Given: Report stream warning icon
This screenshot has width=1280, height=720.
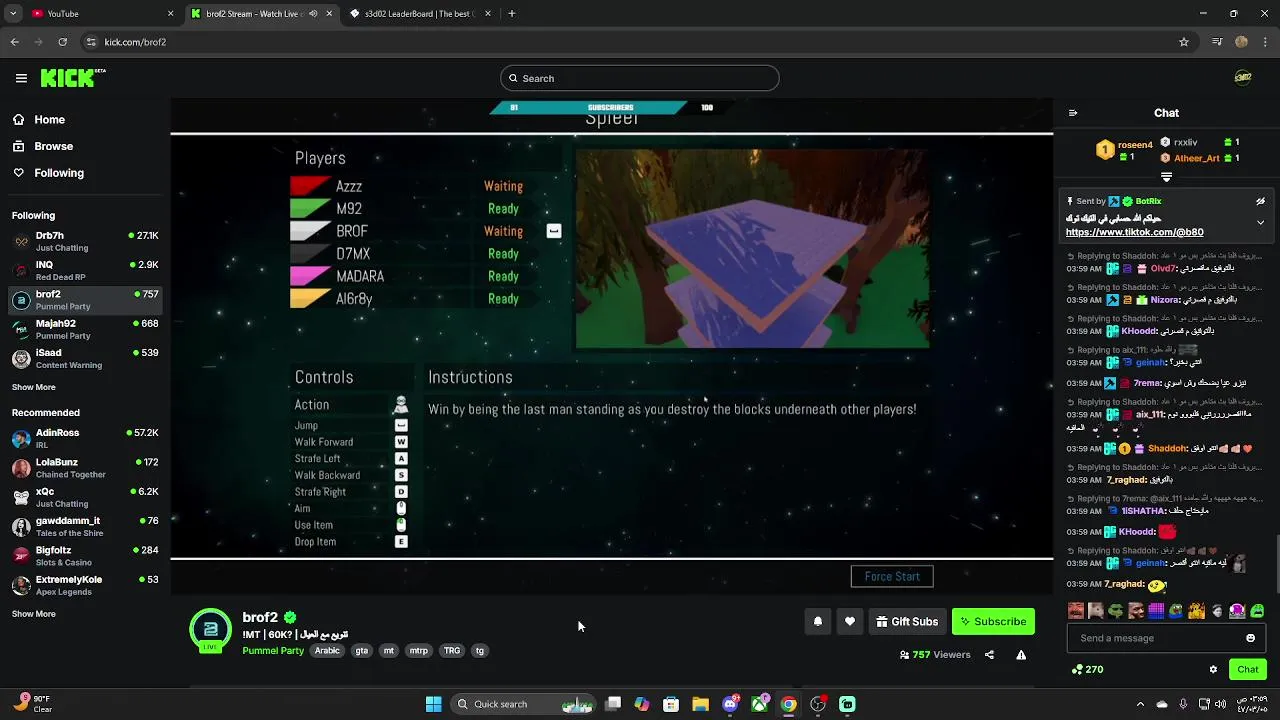Looking at the screenshot, I should [1021, 655].
